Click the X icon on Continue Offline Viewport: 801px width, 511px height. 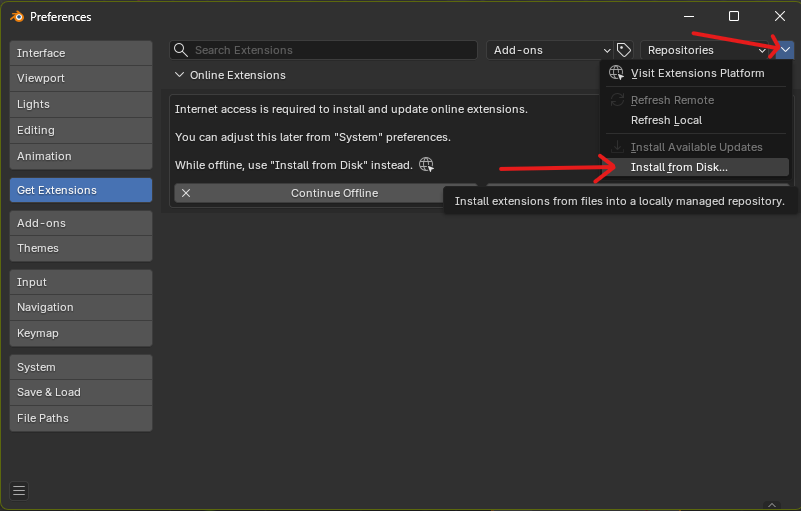tap(186, 193)
